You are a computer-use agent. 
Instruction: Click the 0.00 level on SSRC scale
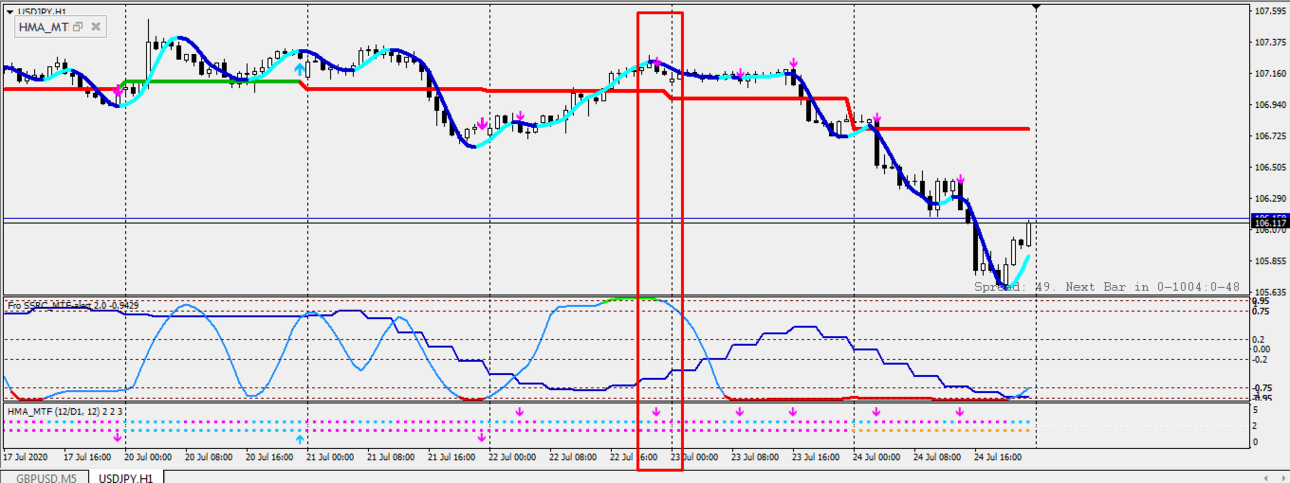pos(1262,349)
